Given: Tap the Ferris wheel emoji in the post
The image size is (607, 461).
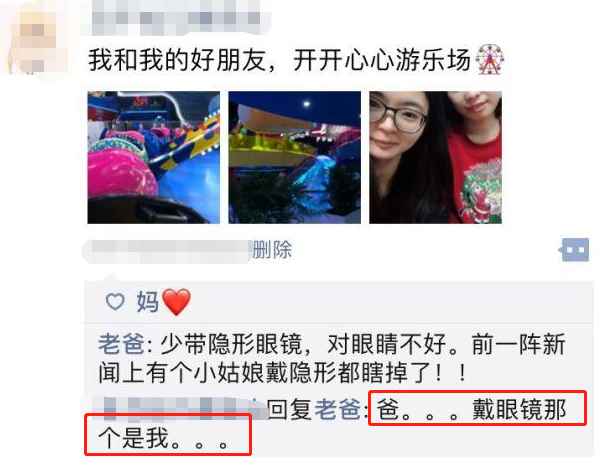Looking at the screenshot, I should click(490, 60).
